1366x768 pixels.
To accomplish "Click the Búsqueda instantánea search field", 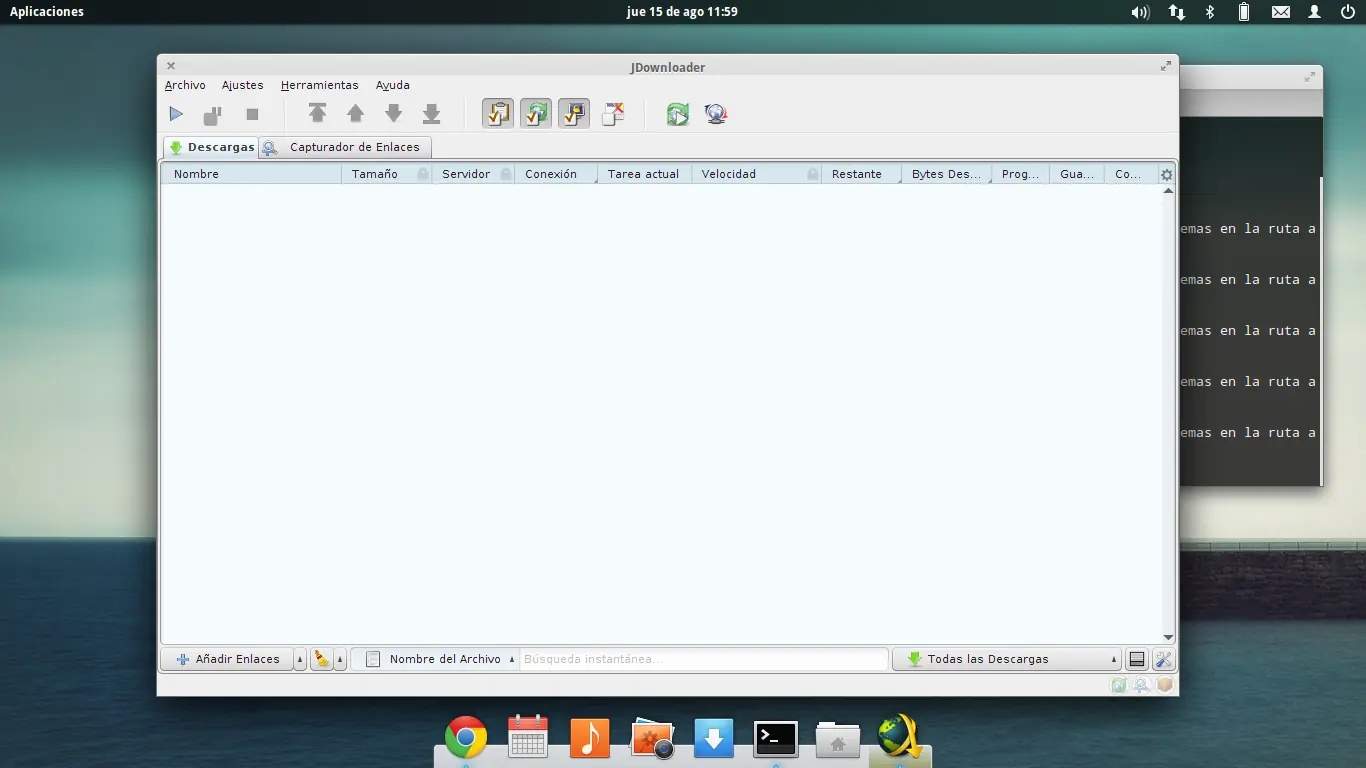I will coord(703,659).
